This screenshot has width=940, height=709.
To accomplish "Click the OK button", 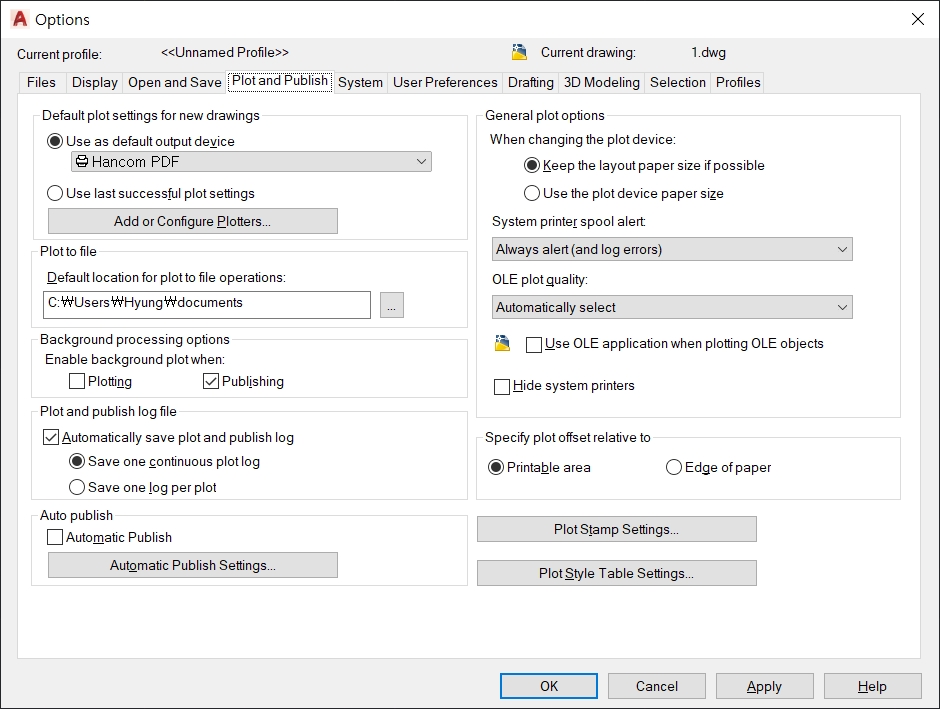I will [x=549, y=686].
